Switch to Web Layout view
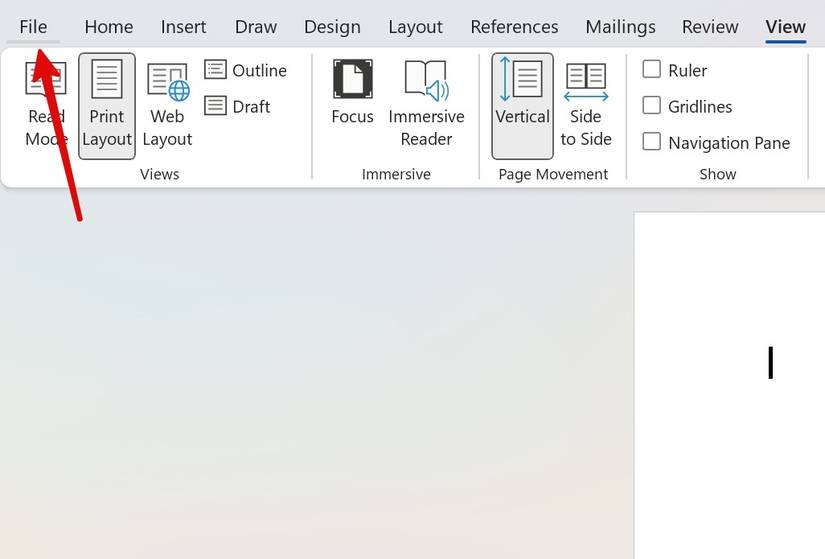The width and height of the screenshot is (825, 559). [x=167, y=105]
